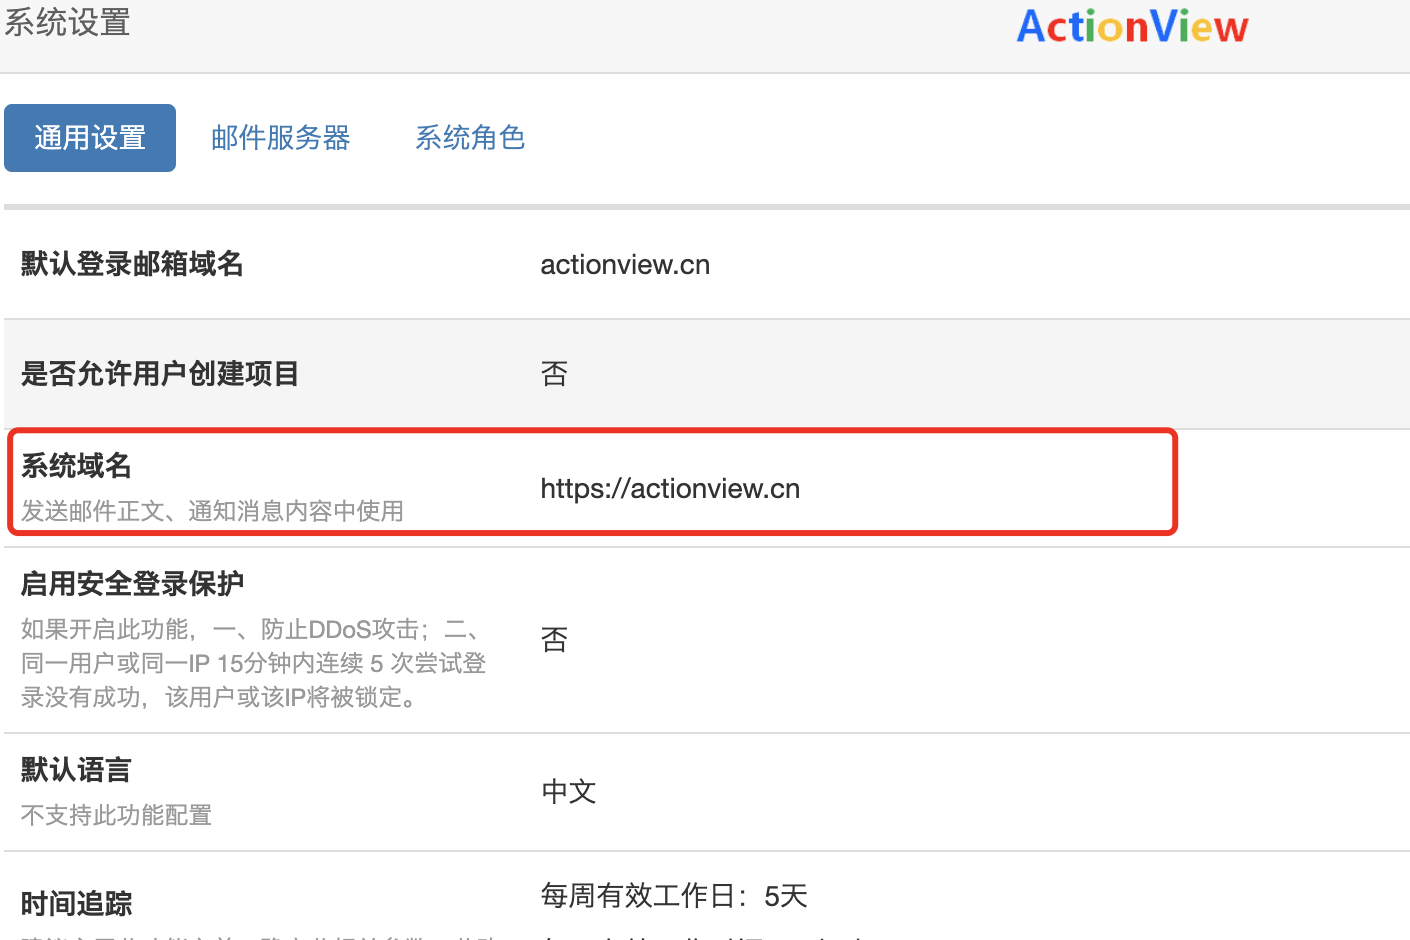
Task: Click the 是否允许用户创建项目 label
Action: click(x=160, y=373)
